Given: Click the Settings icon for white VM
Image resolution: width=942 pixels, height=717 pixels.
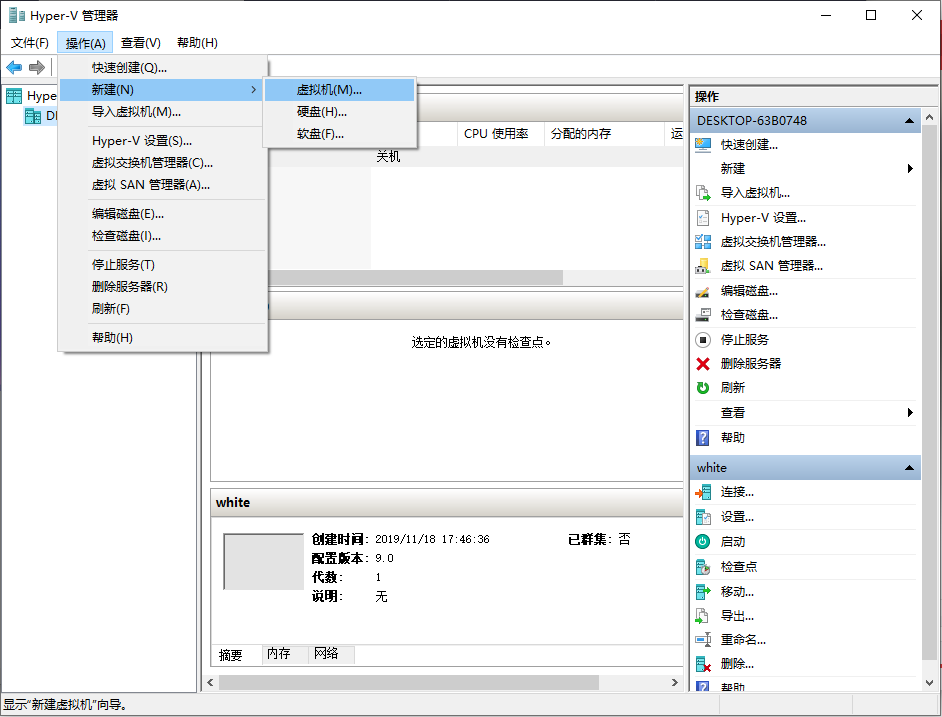Looking at the screenshot, I should point(703,517).
